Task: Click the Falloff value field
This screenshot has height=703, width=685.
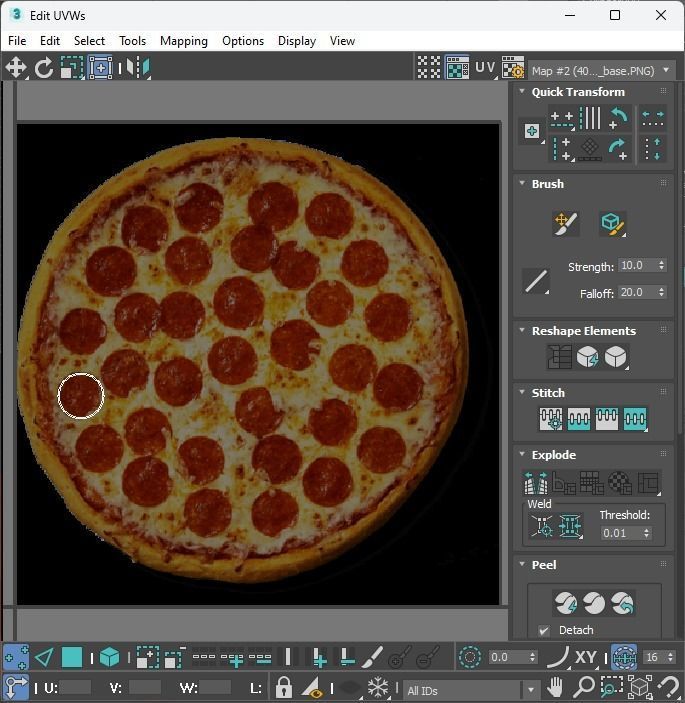Action: tap(636, 292)
